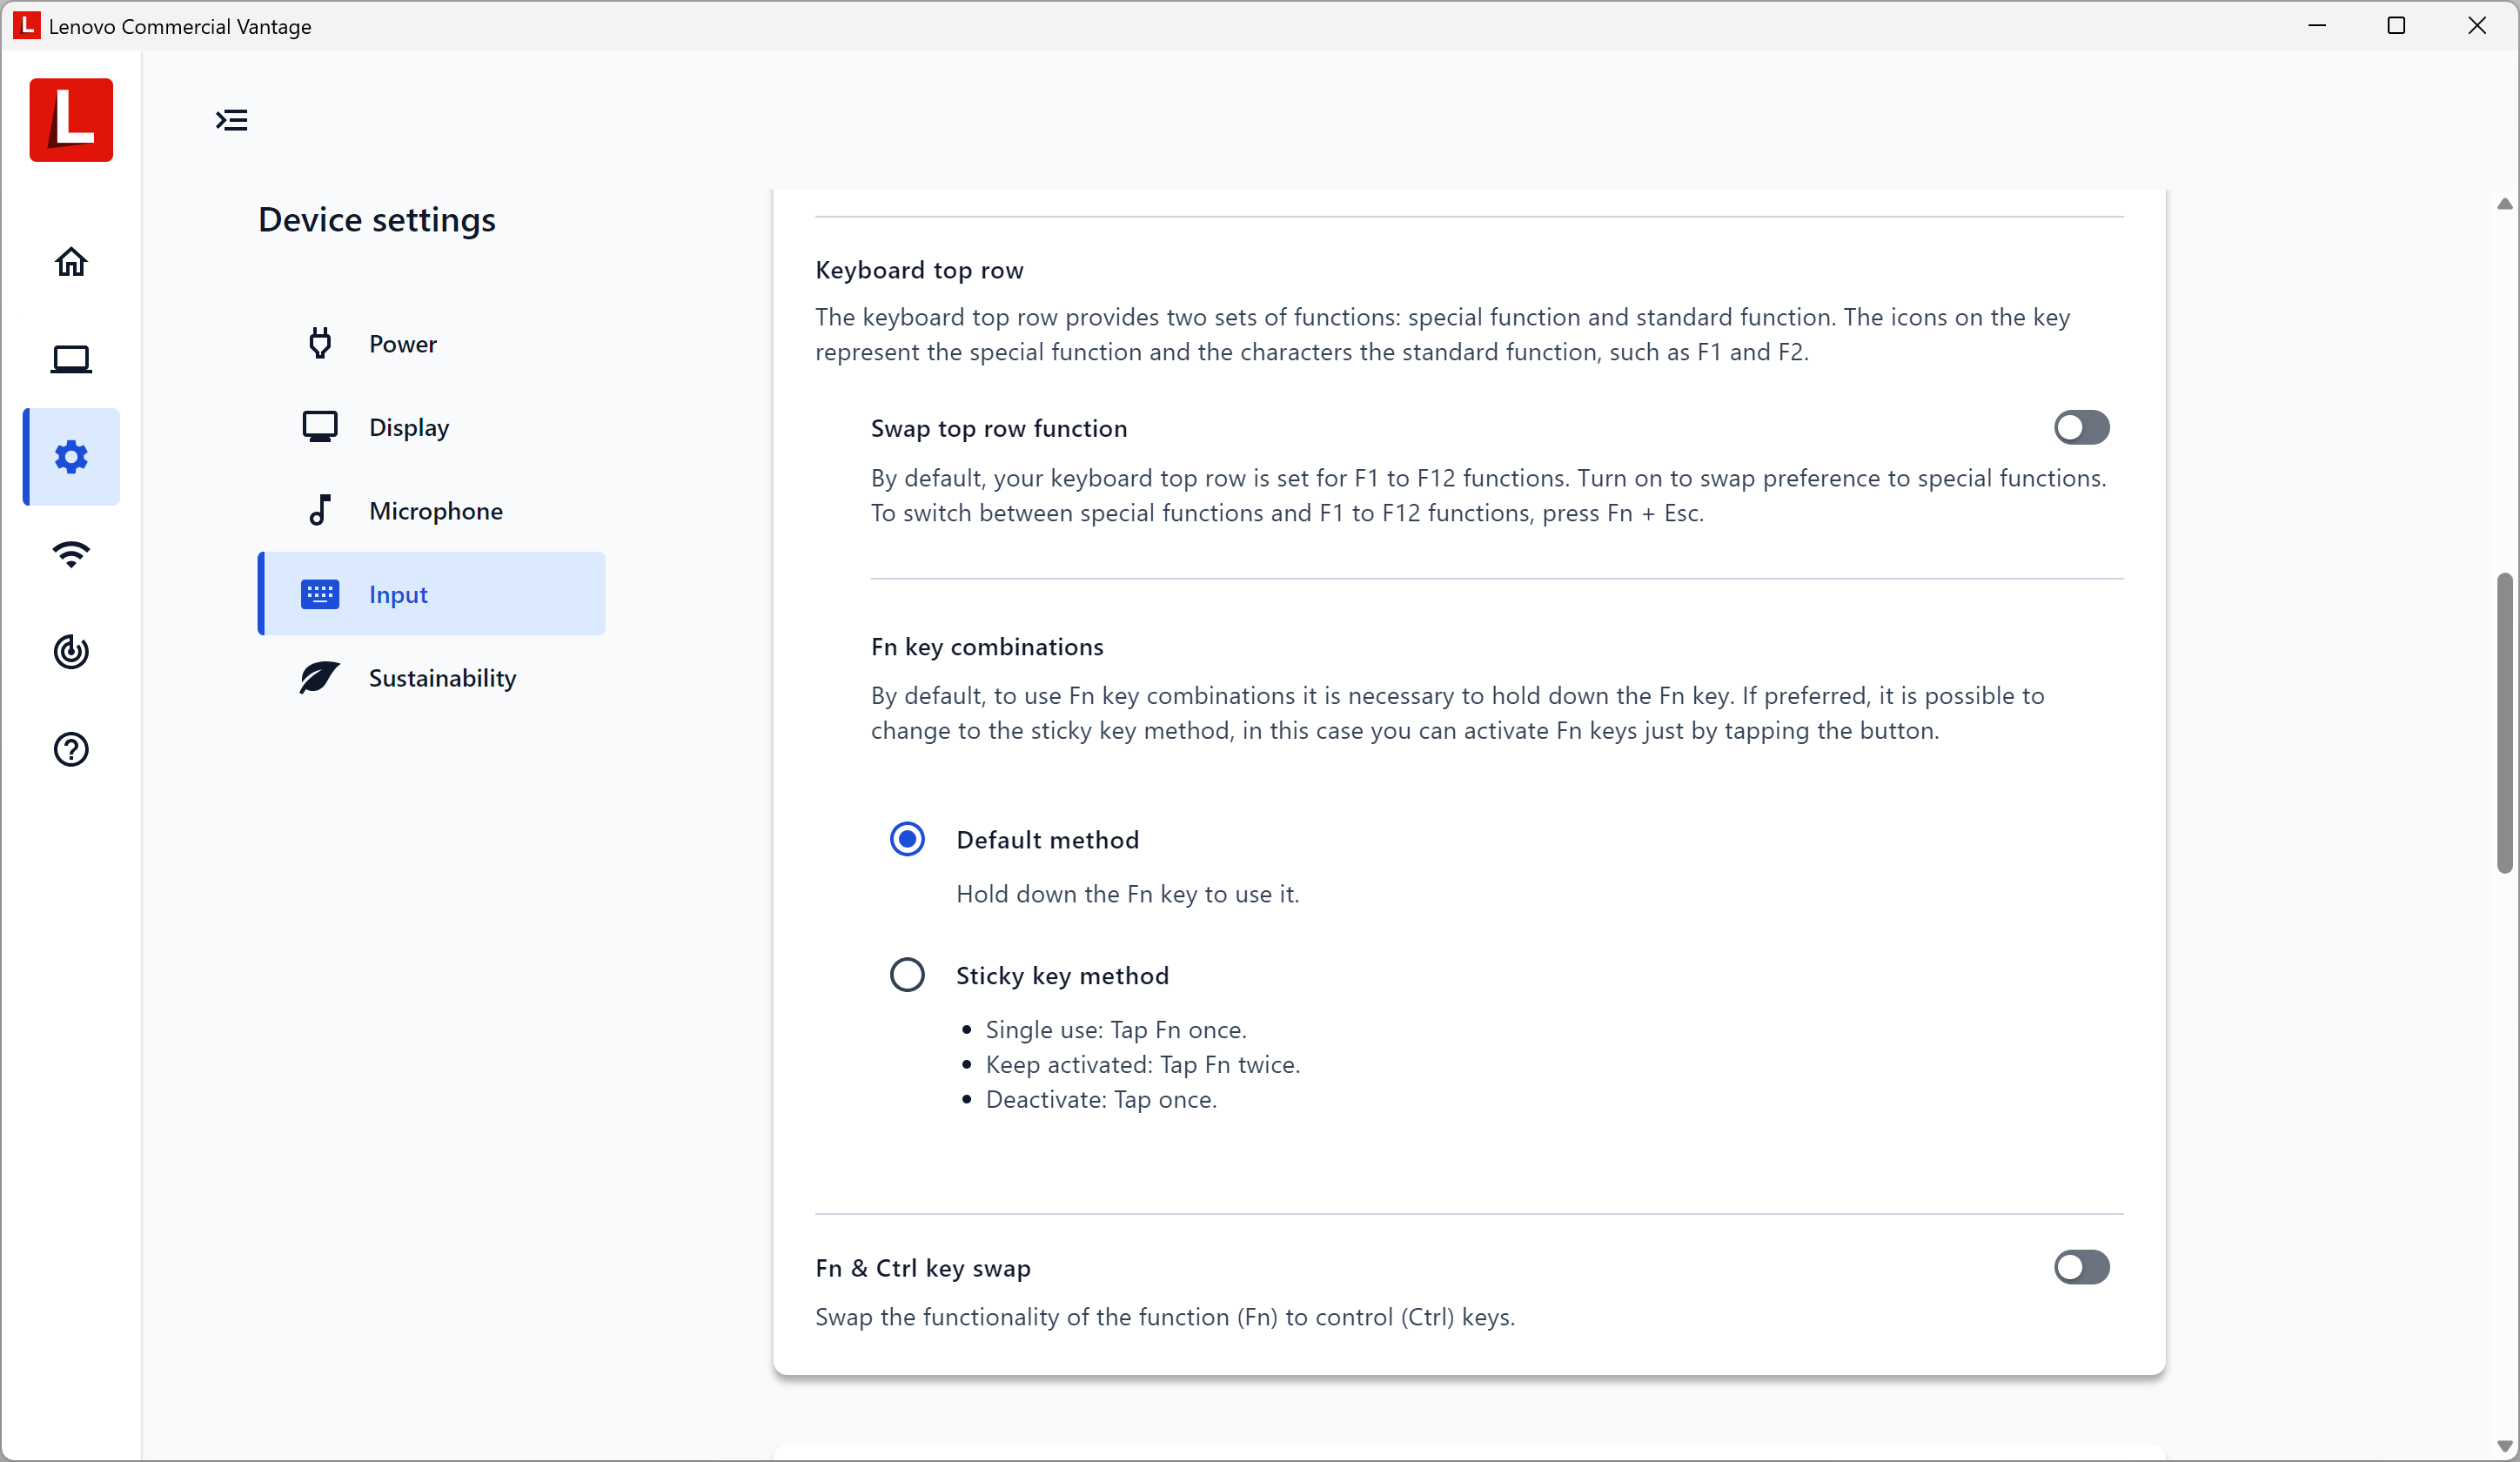
Task: Click the Lenovo red L logo
Action: (x=71, y=120)
